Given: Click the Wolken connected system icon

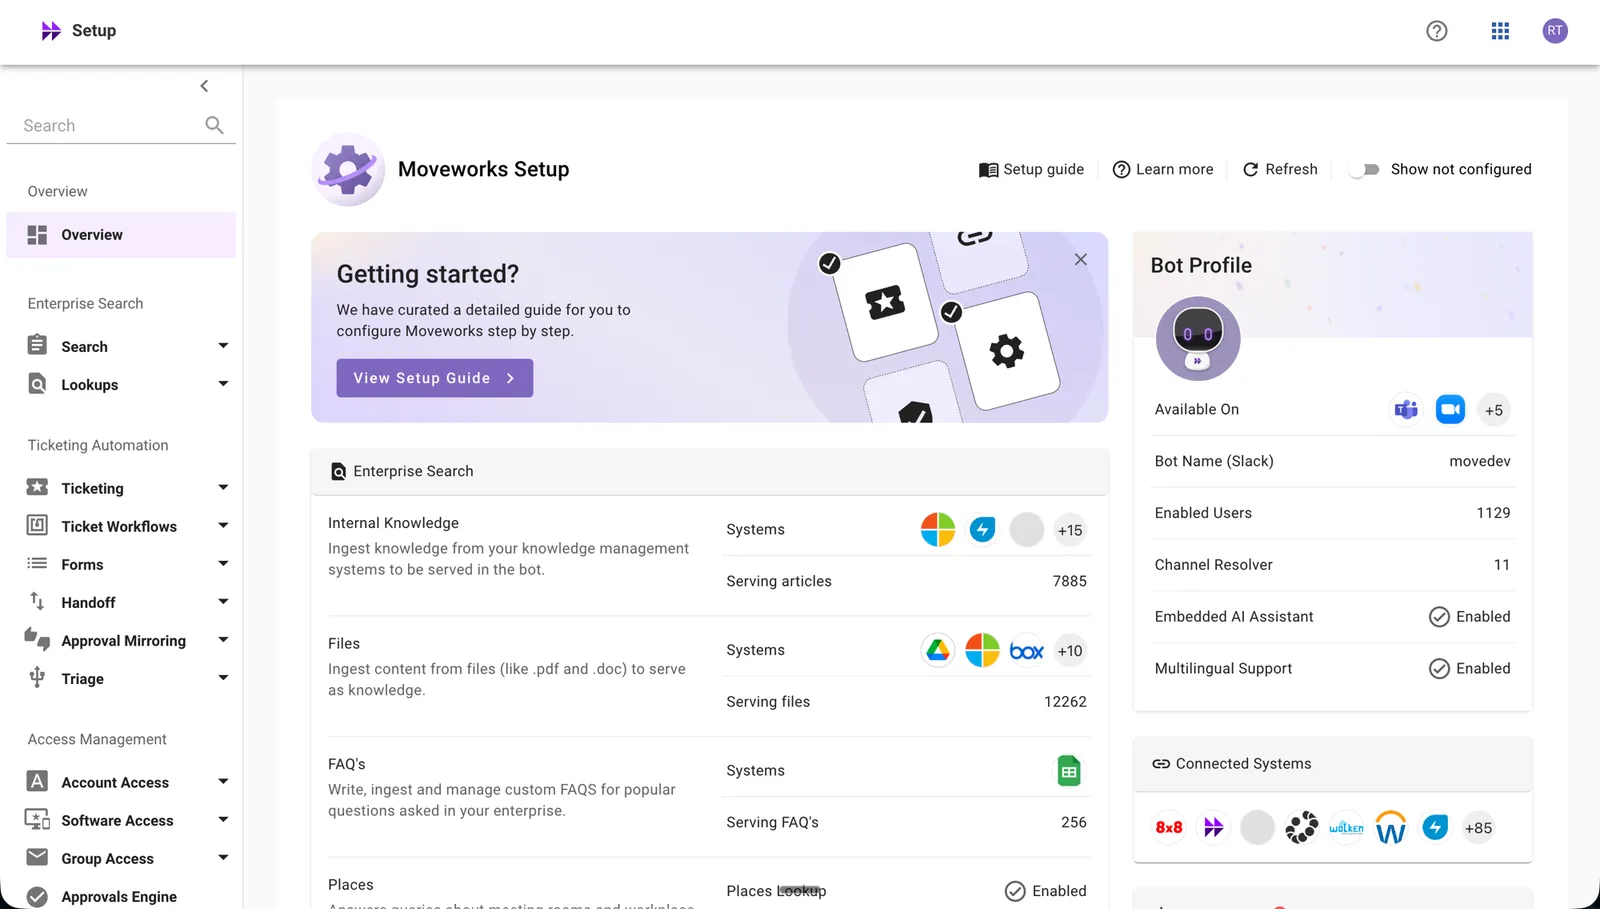Looking at the screenshot, I should (x=1346, y=828).
